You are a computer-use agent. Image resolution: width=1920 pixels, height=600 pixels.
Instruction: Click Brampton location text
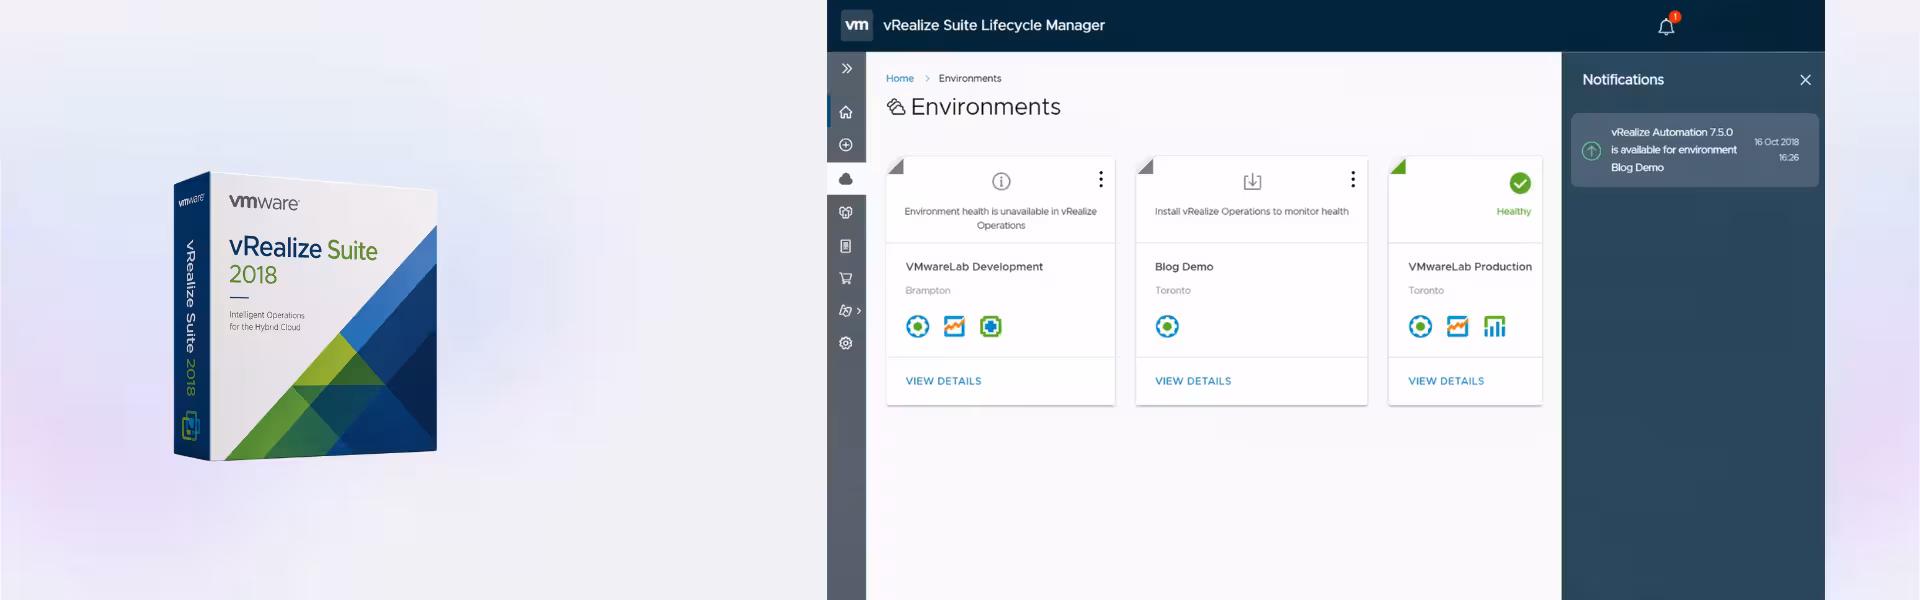click(928, 291)
